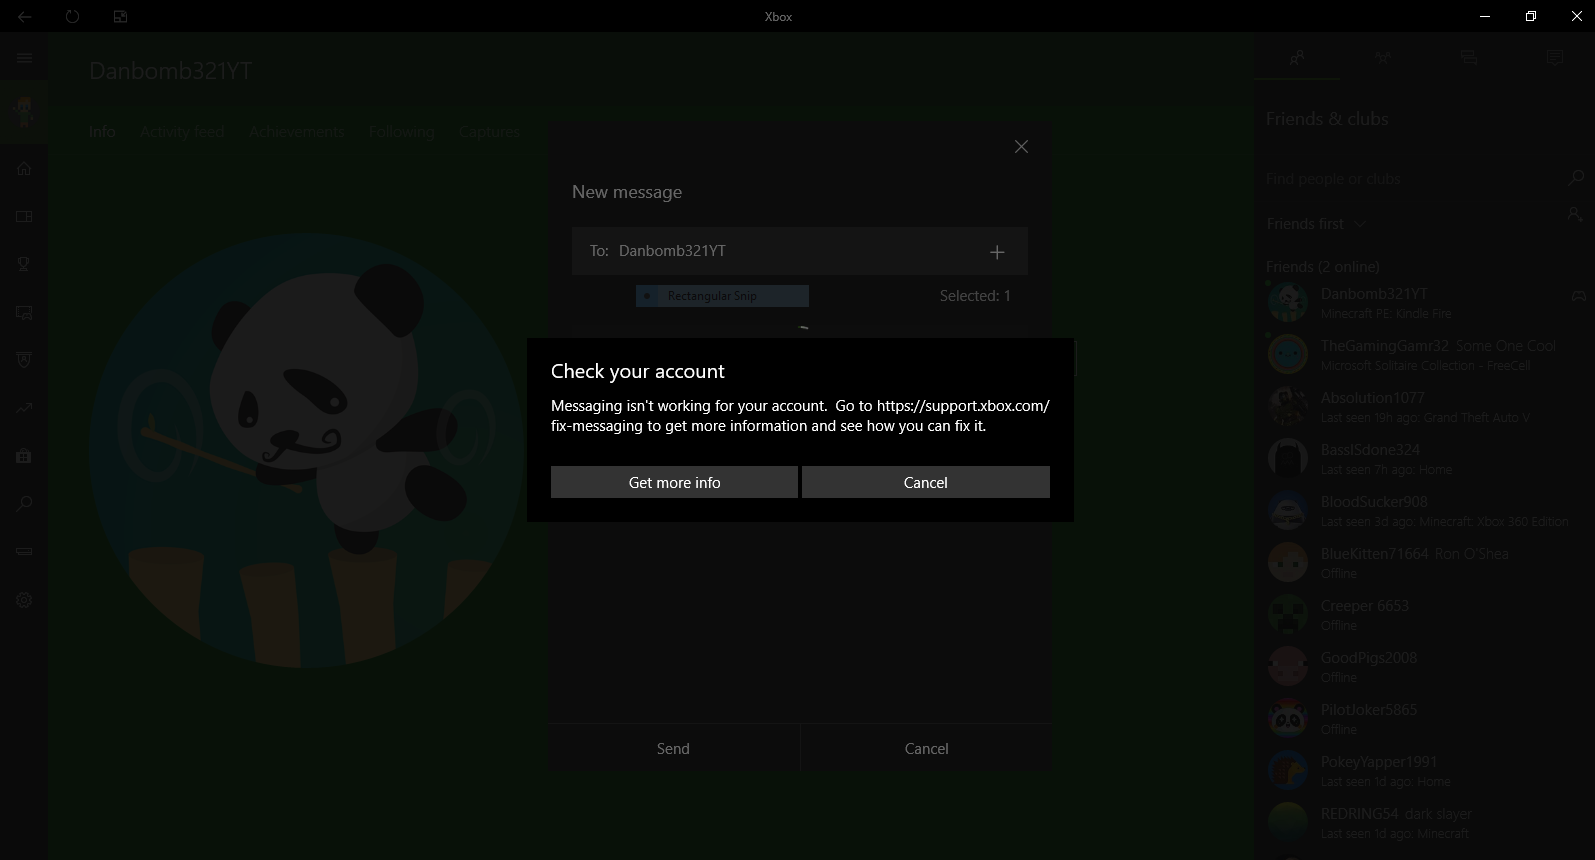This screenshot has width=1595, height=860.
Task: Open friend BloodSucker908 in list
Action: pyautogui.click(x=1425, y=510)
